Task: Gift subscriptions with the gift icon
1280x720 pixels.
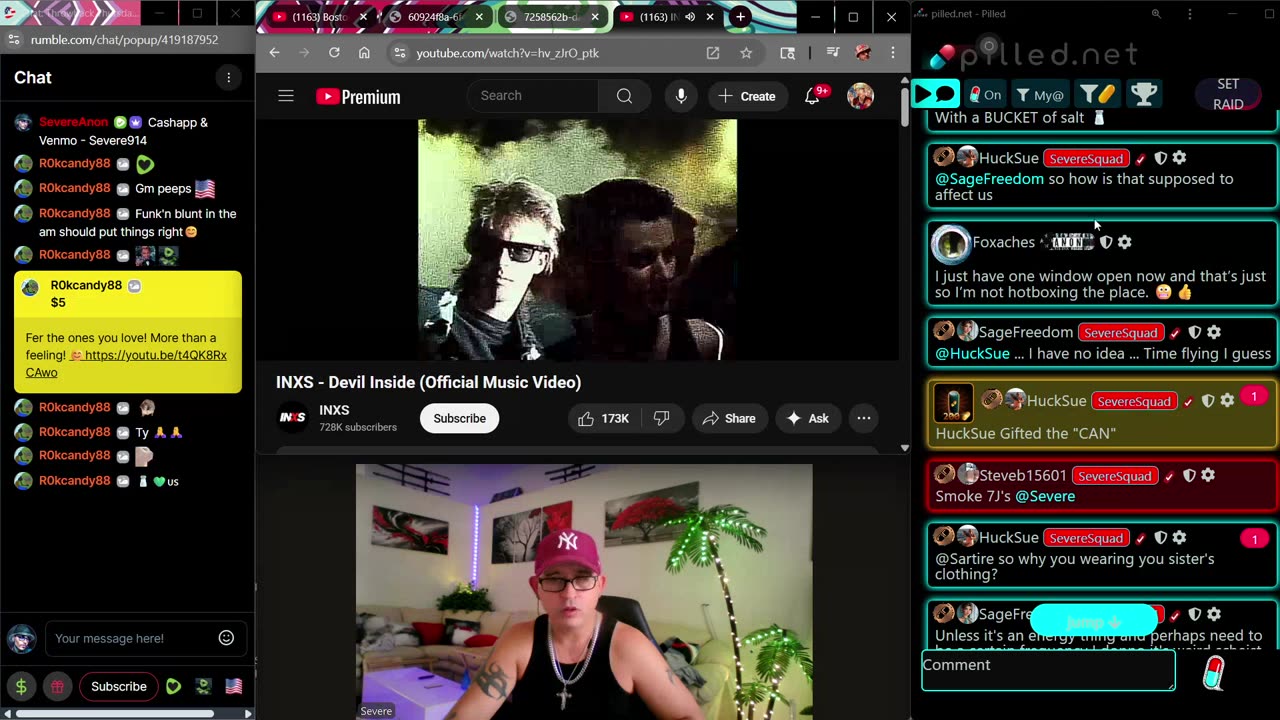Action: click(x=58, y=686)
